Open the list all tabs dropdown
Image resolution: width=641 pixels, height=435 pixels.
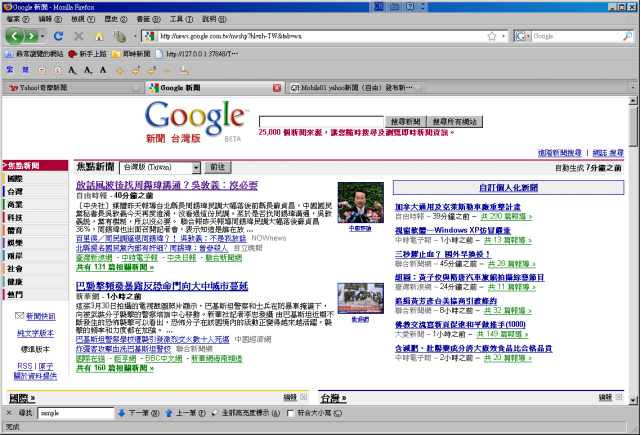click(632, 87)
